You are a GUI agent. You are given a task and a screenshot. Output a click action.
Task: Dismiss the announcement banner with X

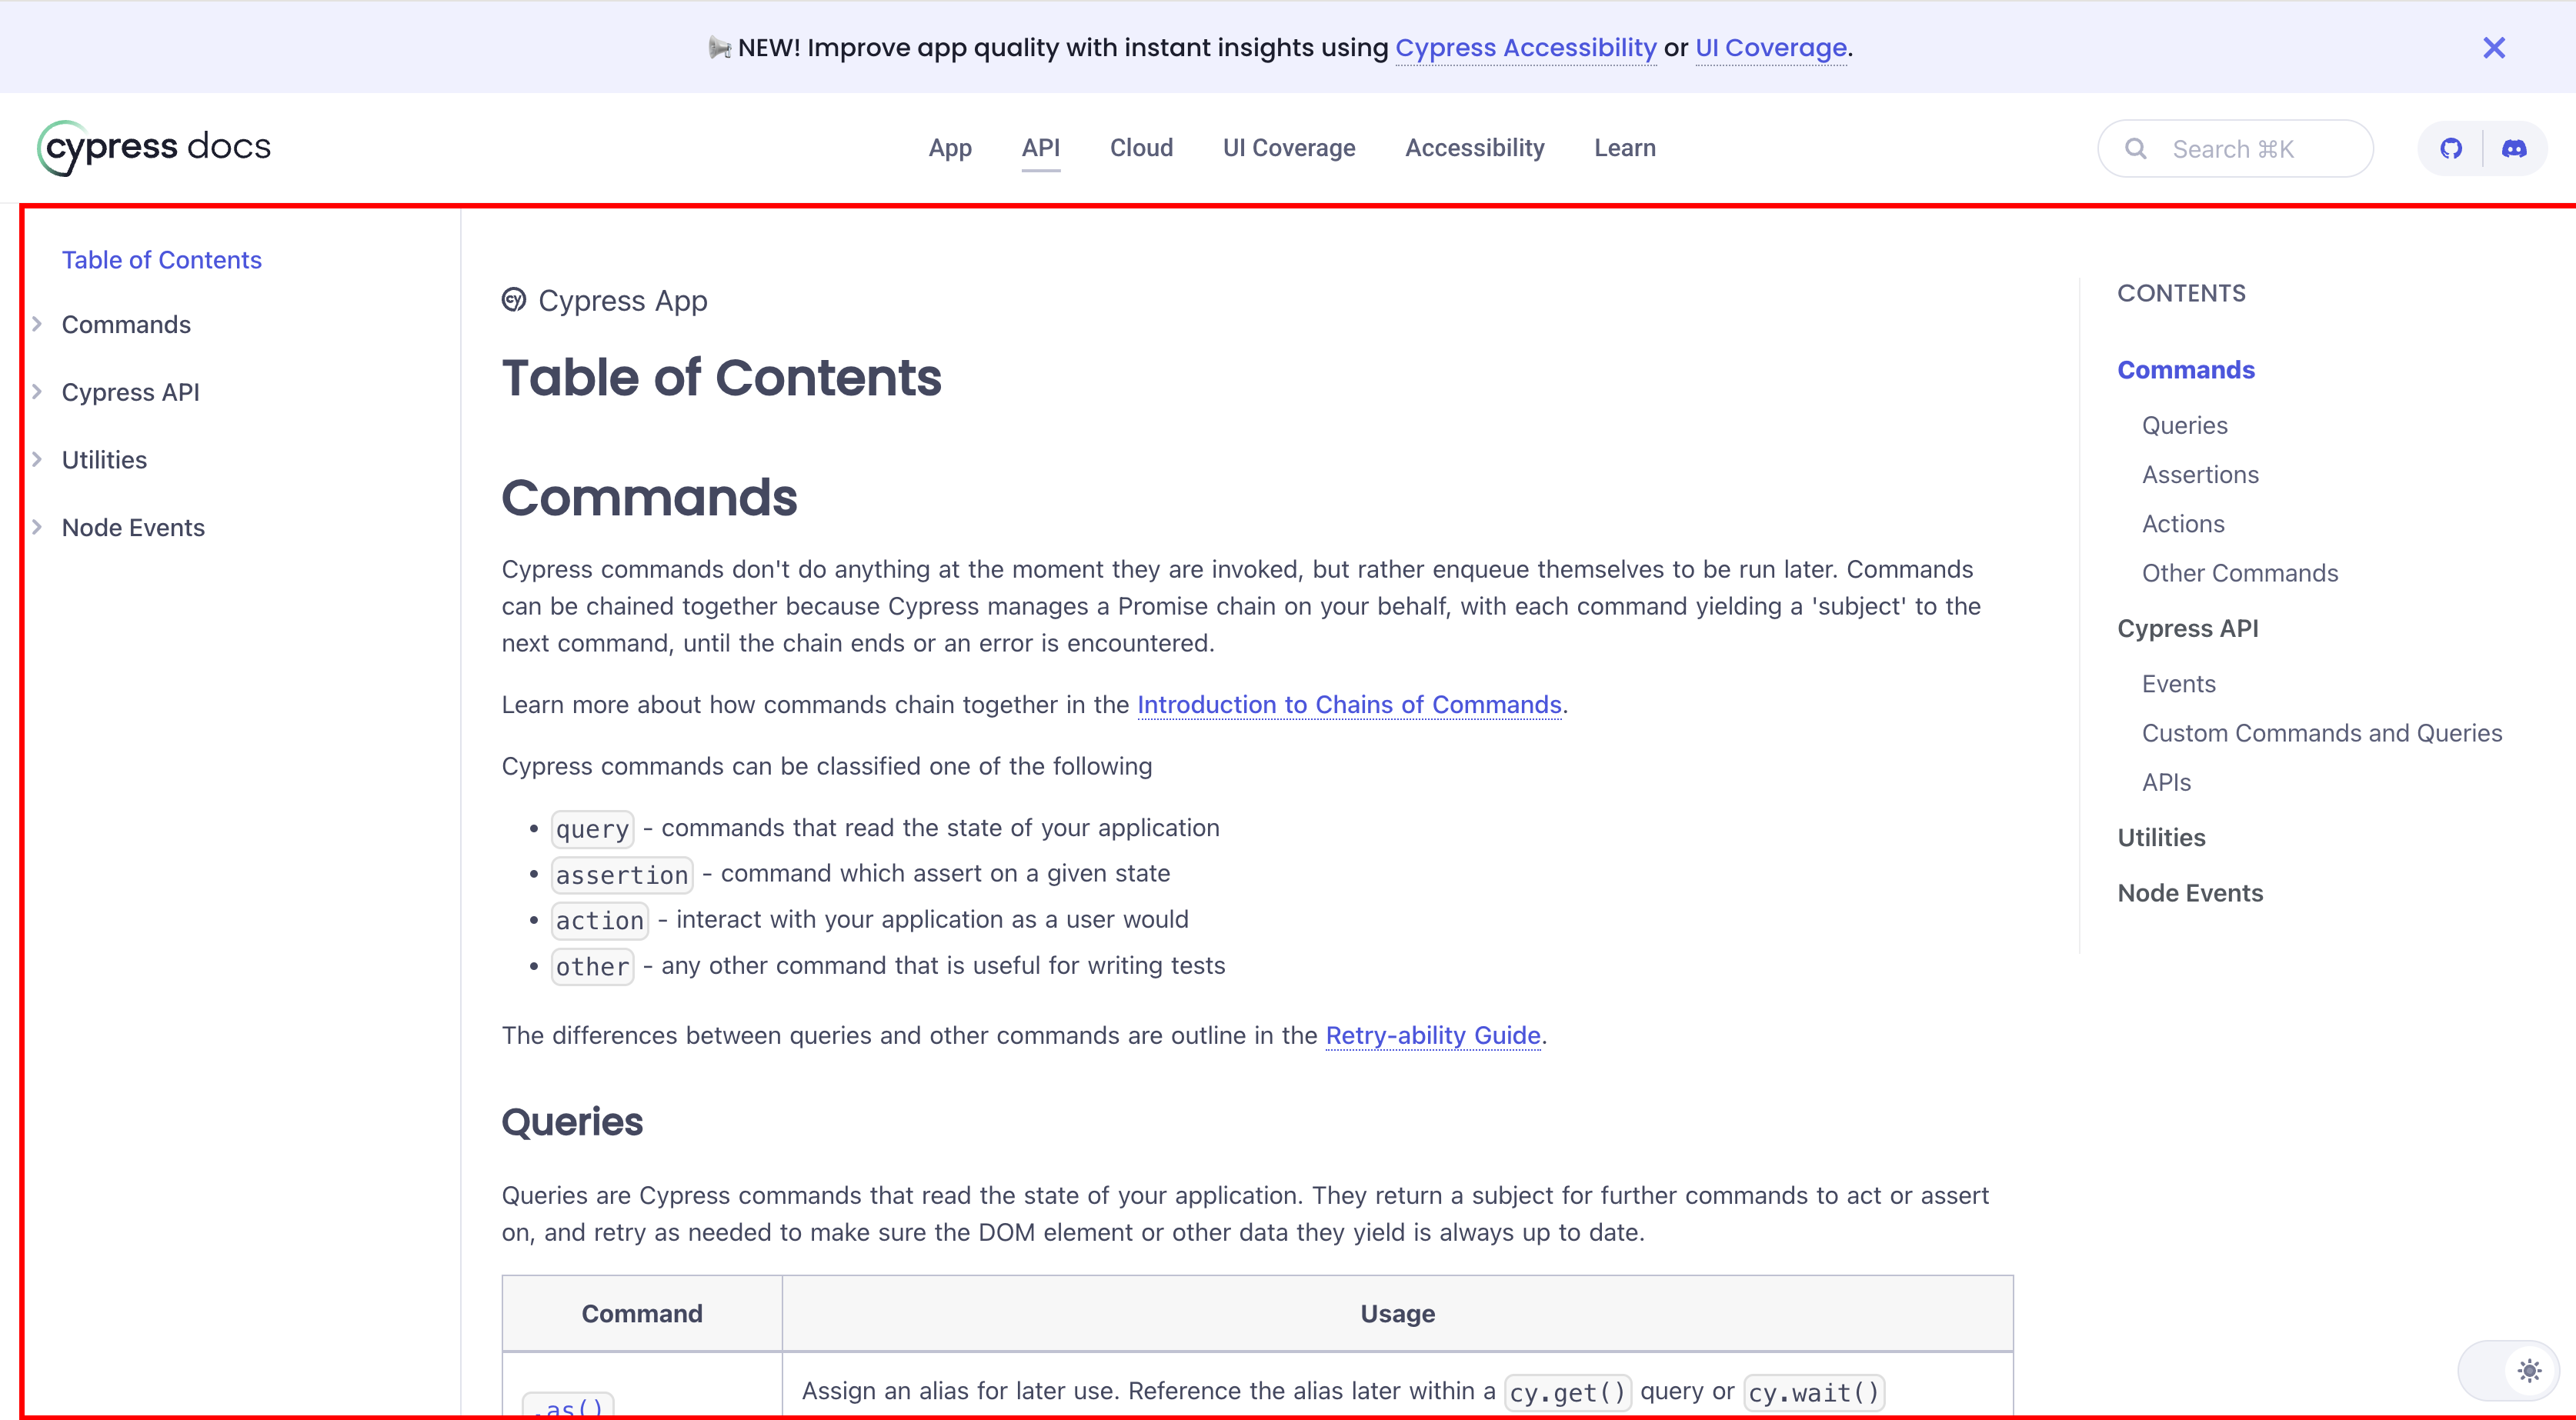coord(2494,48)
